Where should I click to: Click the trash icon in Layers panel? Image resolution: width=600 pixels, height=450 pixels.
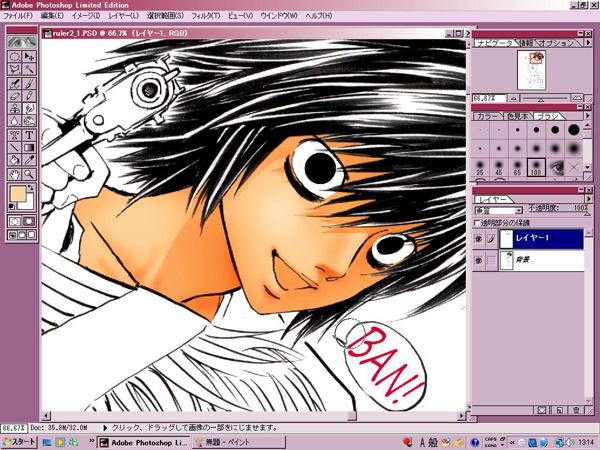point(576,410)
